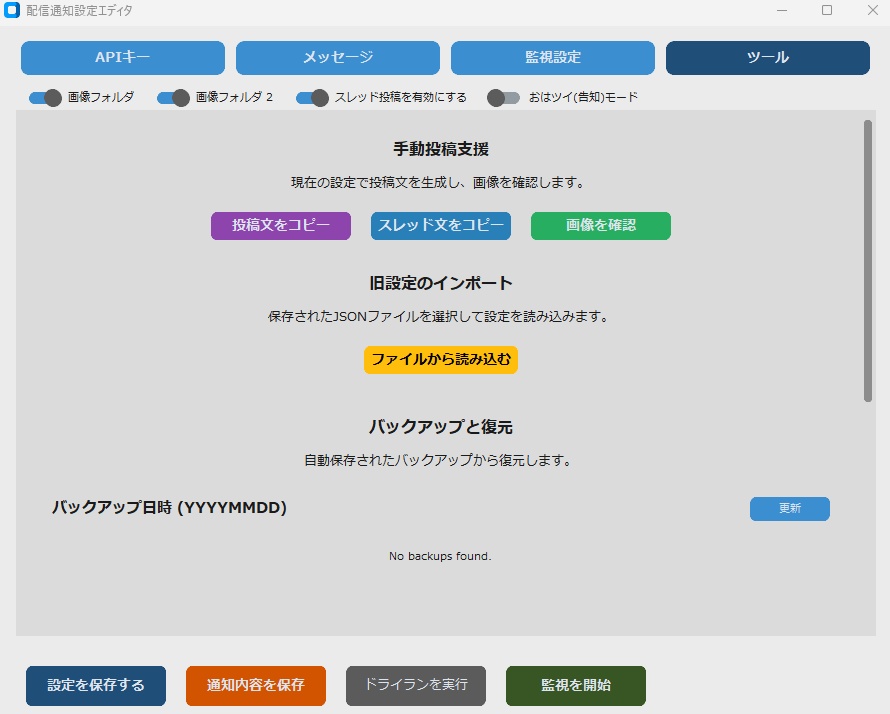
Task: Select the 監視設定 tab
Action: (x=553, y=57)
